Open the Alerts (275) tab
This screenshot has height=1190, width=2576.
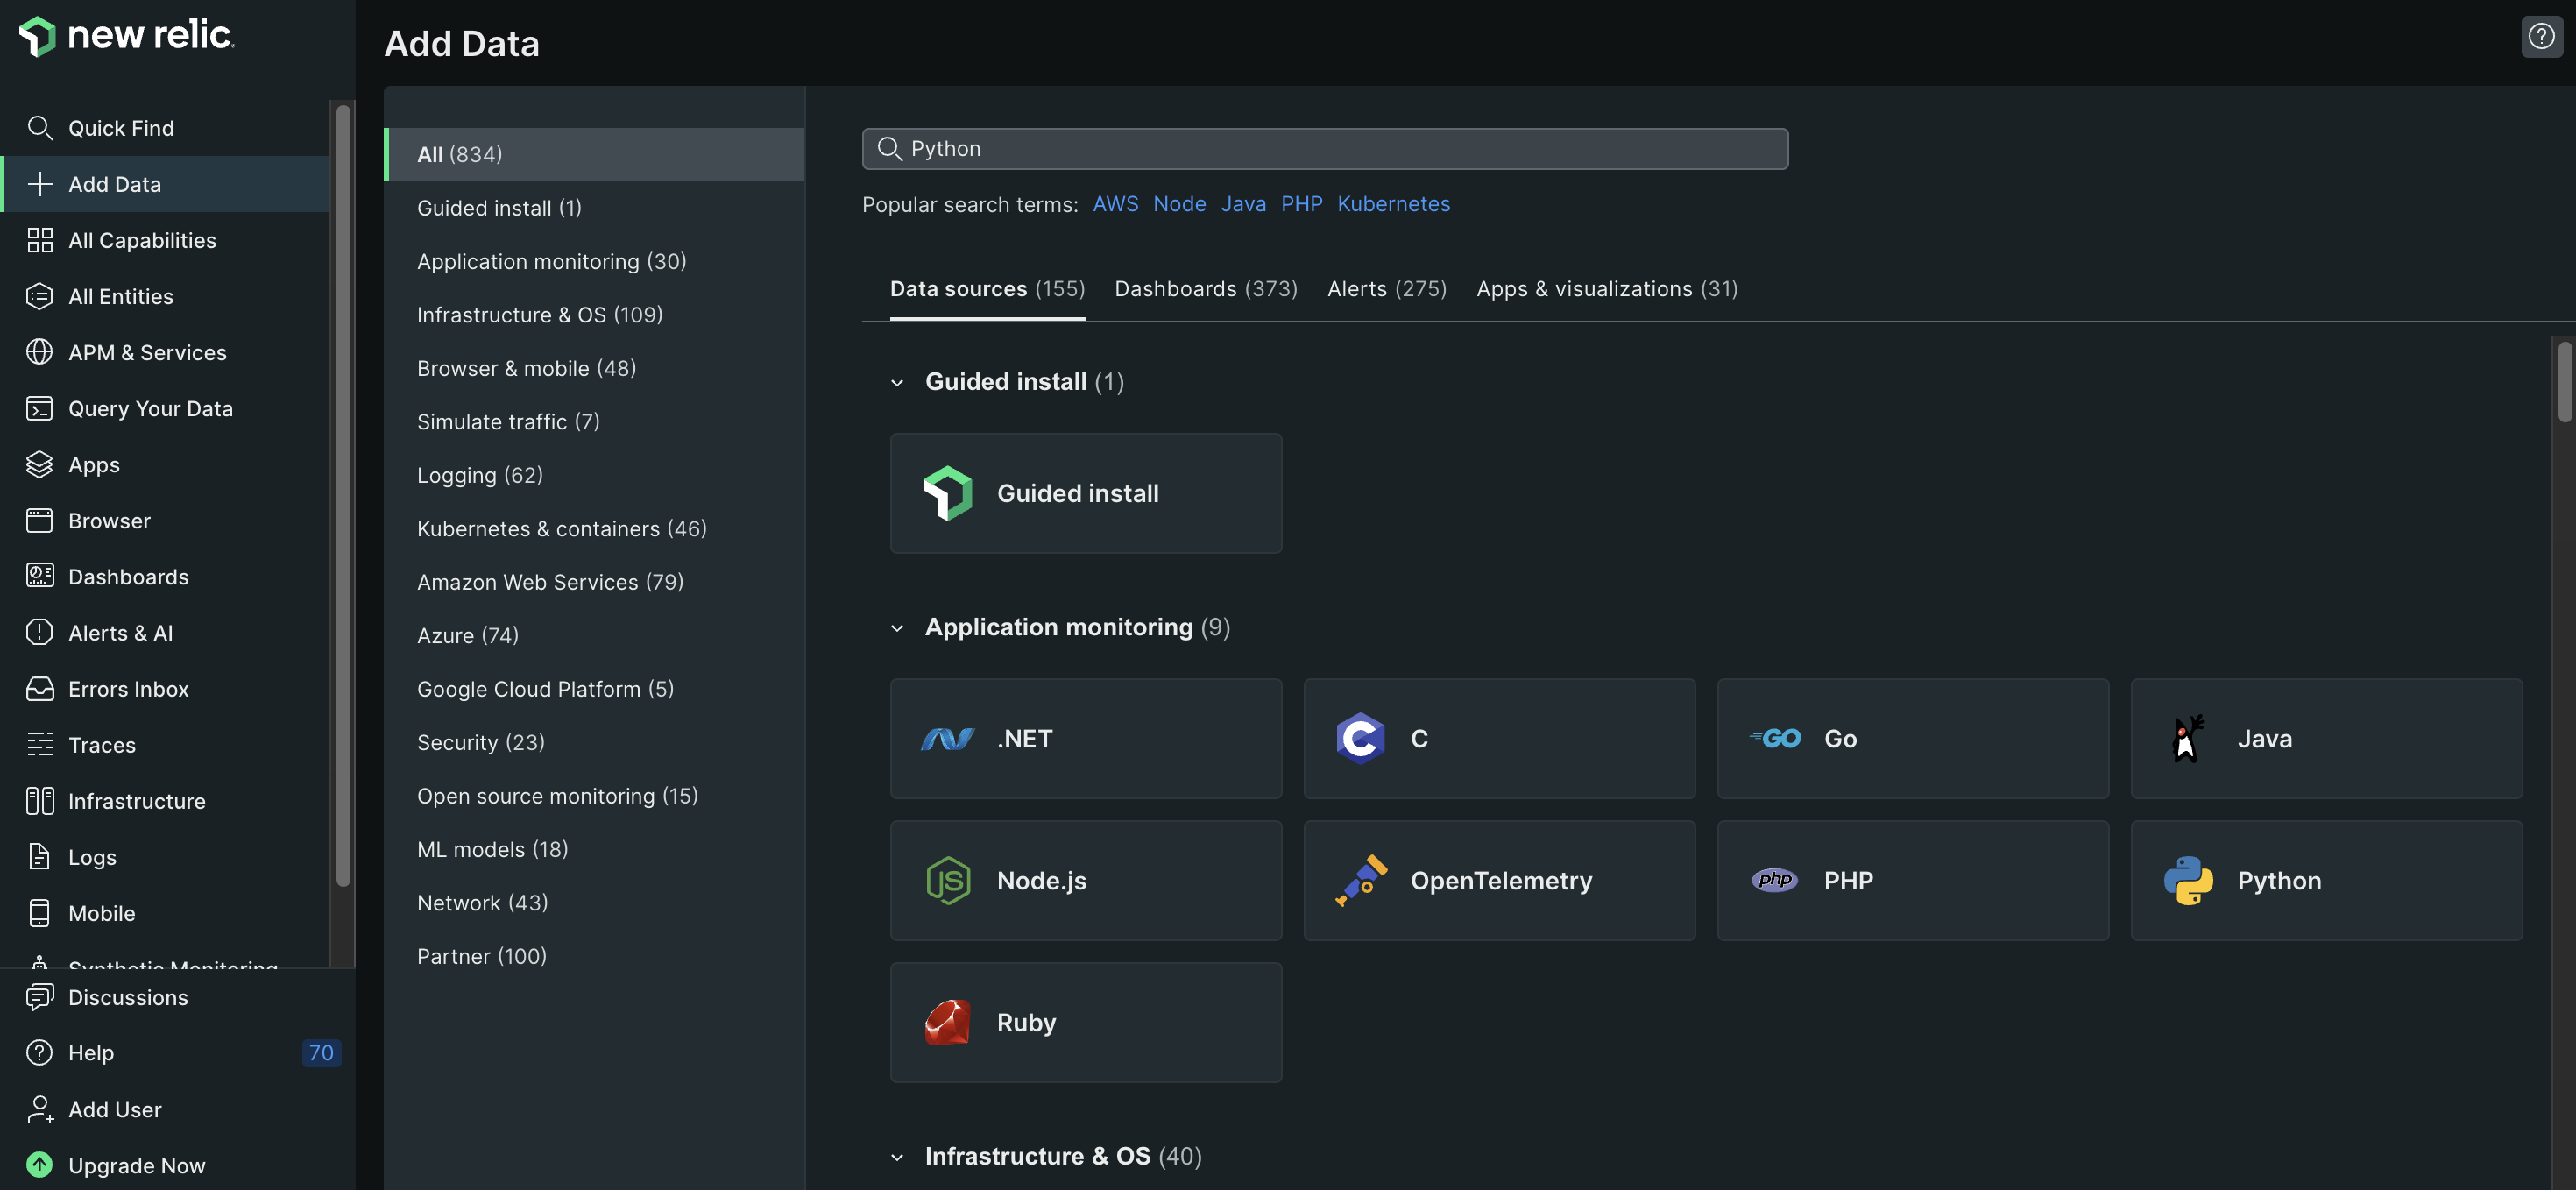(x=1386, y=289)
